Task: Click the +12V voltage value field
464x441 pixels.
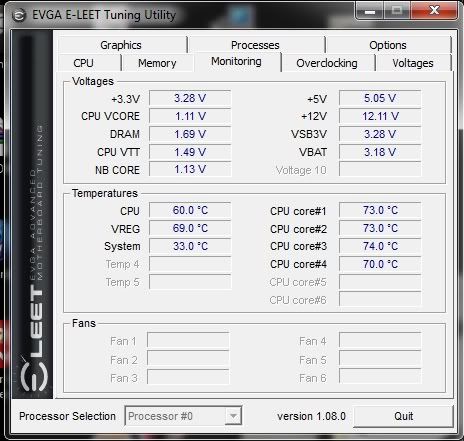Action: [x=380, y=116]
